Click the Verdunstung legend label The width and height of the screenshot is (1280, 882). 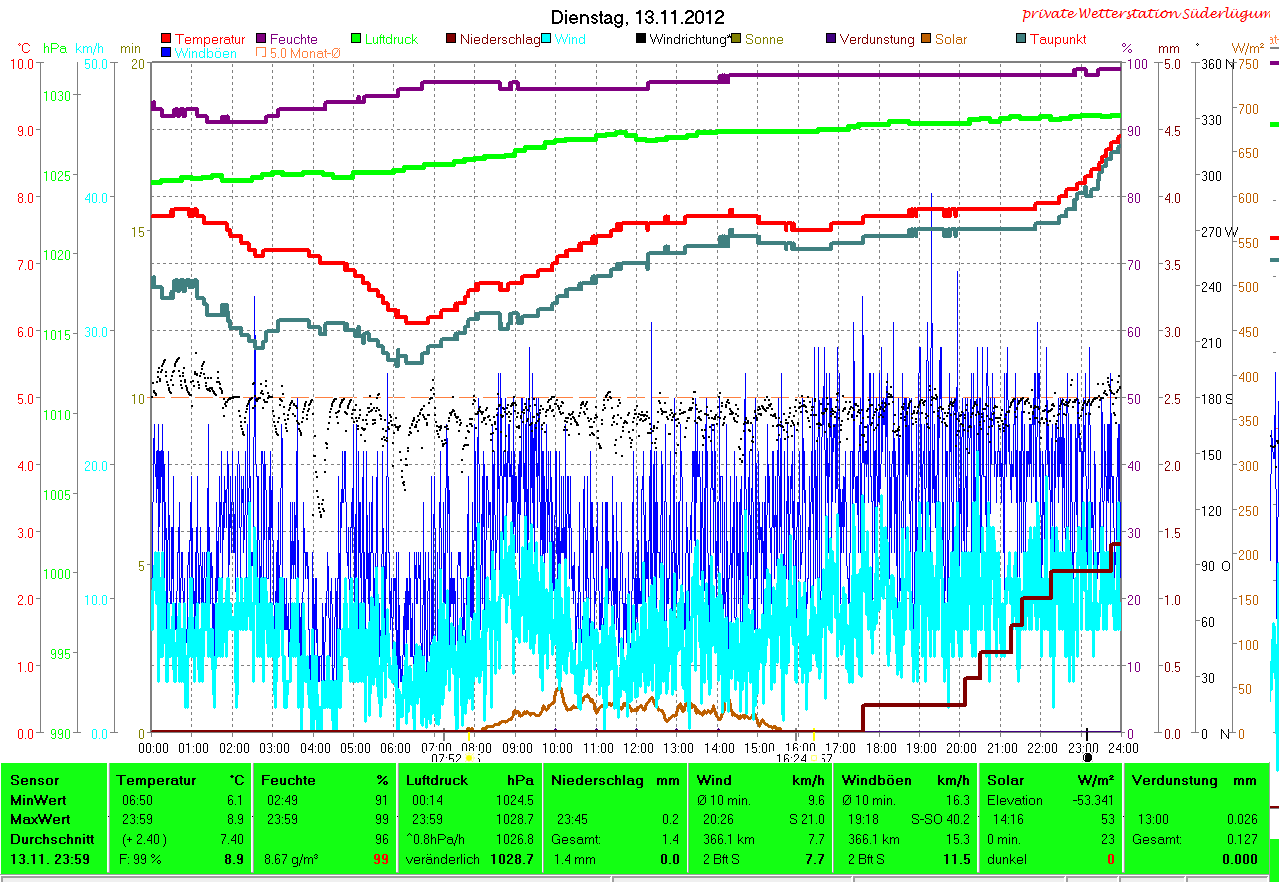point(876,40)
